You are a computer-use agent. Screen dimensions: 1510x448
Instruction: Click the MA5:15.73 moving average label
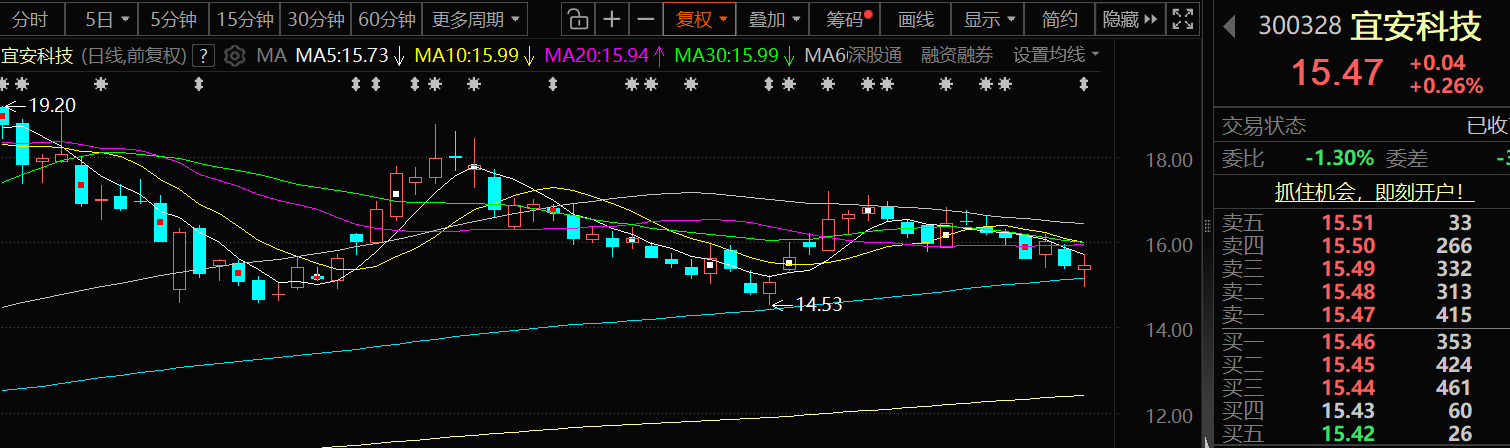click(x=341, y=55)
